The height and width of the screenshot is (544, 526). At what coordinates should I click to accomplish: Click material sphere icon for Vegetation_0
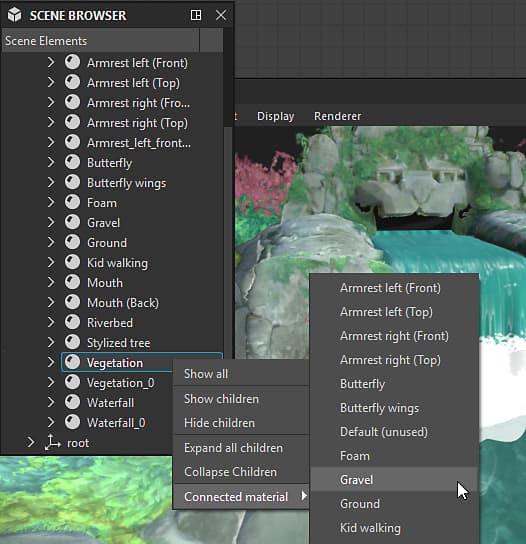coord(72,382)
